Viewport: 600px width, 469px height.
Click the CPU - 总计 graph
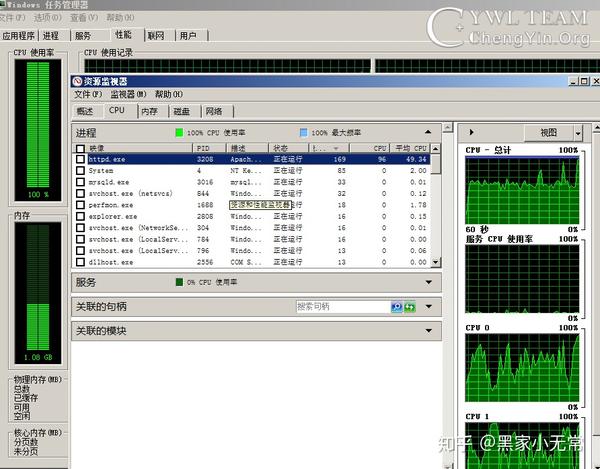(x=522, y=190)
